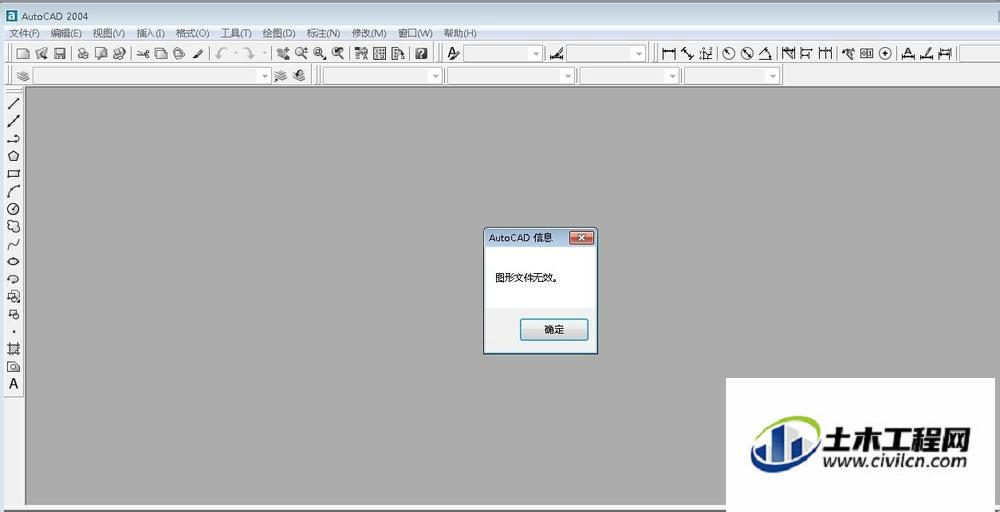Open the 插入(I) menu
The image size is (1000, 512).
coord(151,33)
